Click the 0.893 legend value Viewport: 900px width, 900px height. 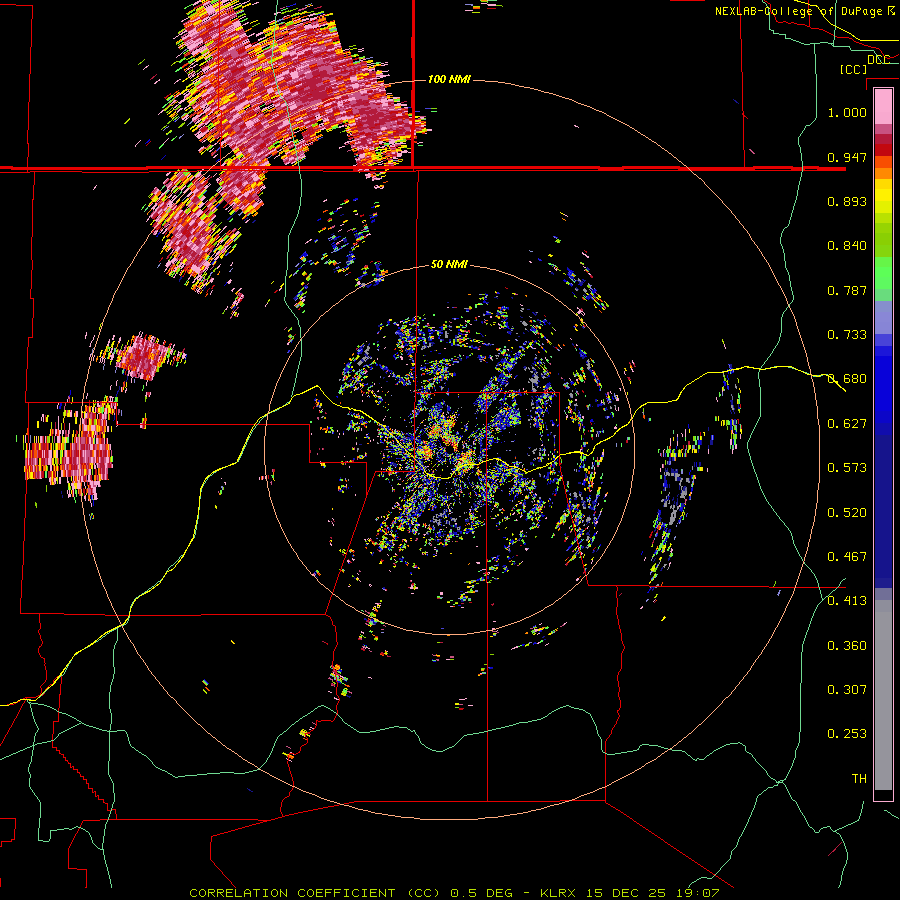click(x=847, y=201)
